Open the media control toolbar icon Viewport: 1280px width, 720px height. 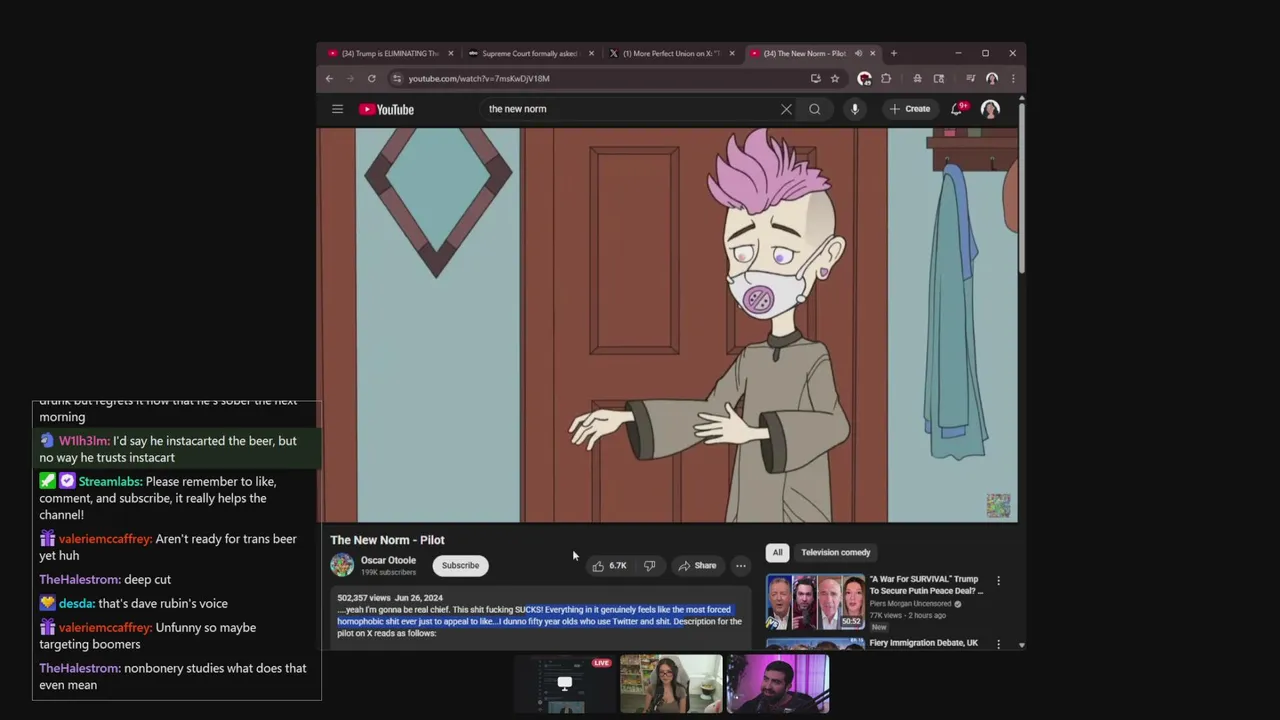(x=970, y=79)
